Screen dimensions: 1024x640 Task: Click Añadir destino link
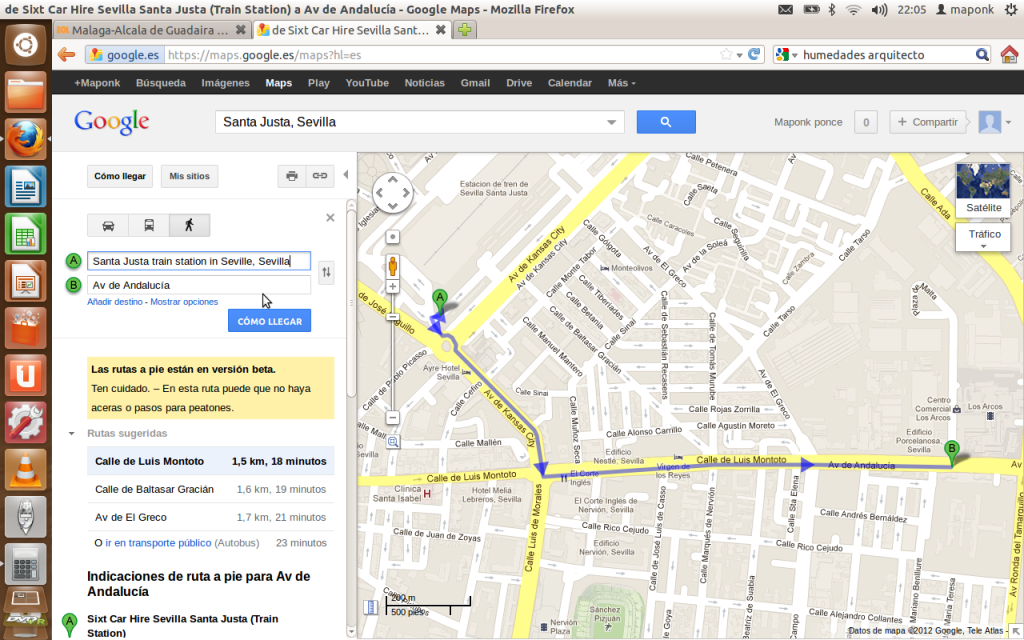pyautogui.click(x=115, y=302)
